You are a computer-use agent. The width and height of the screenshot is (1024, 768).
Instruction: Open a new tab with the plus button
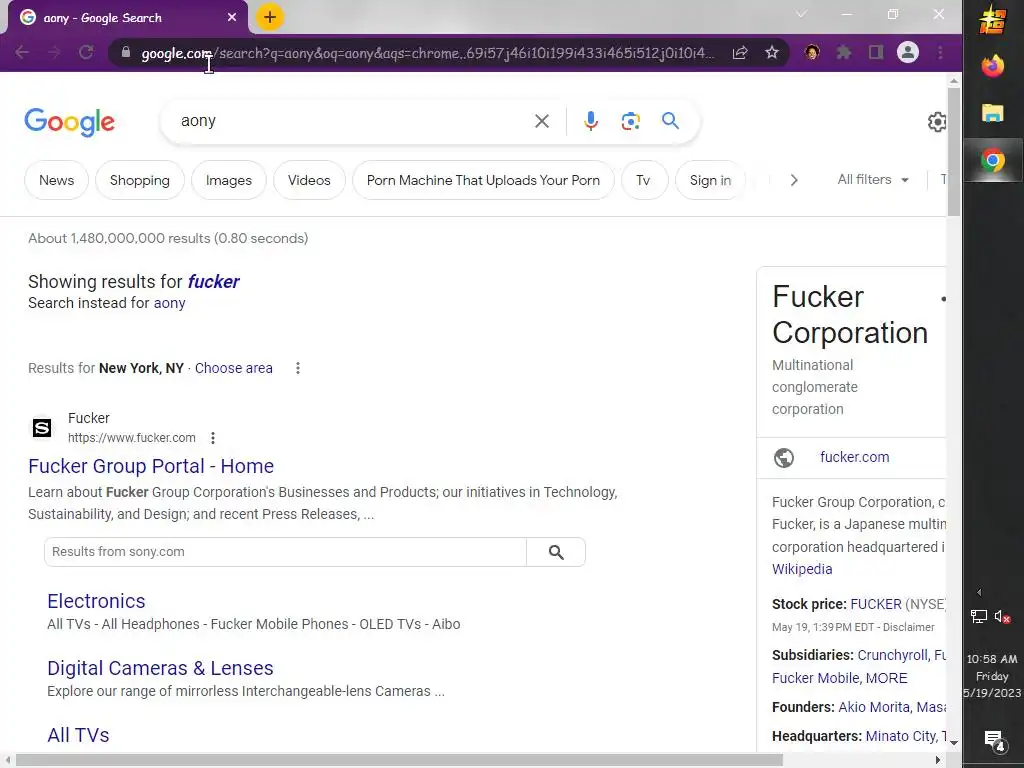click(x=270, y=17)
